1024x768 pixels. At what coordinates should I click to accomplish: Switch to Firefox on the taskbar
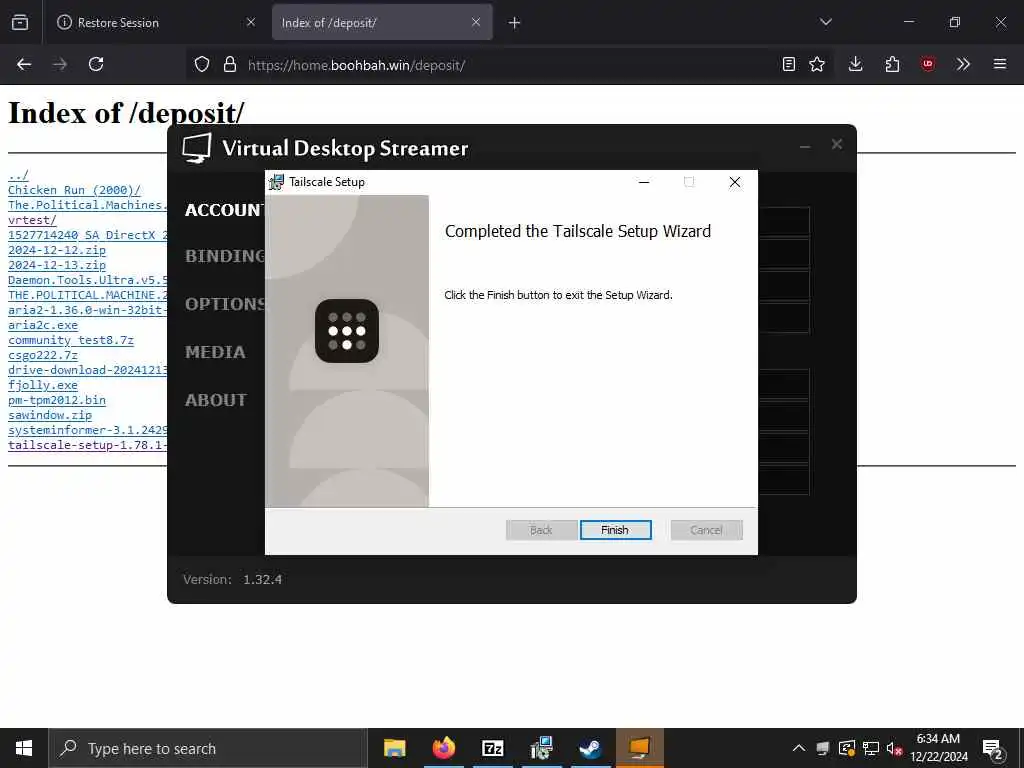tap(443, 748)
